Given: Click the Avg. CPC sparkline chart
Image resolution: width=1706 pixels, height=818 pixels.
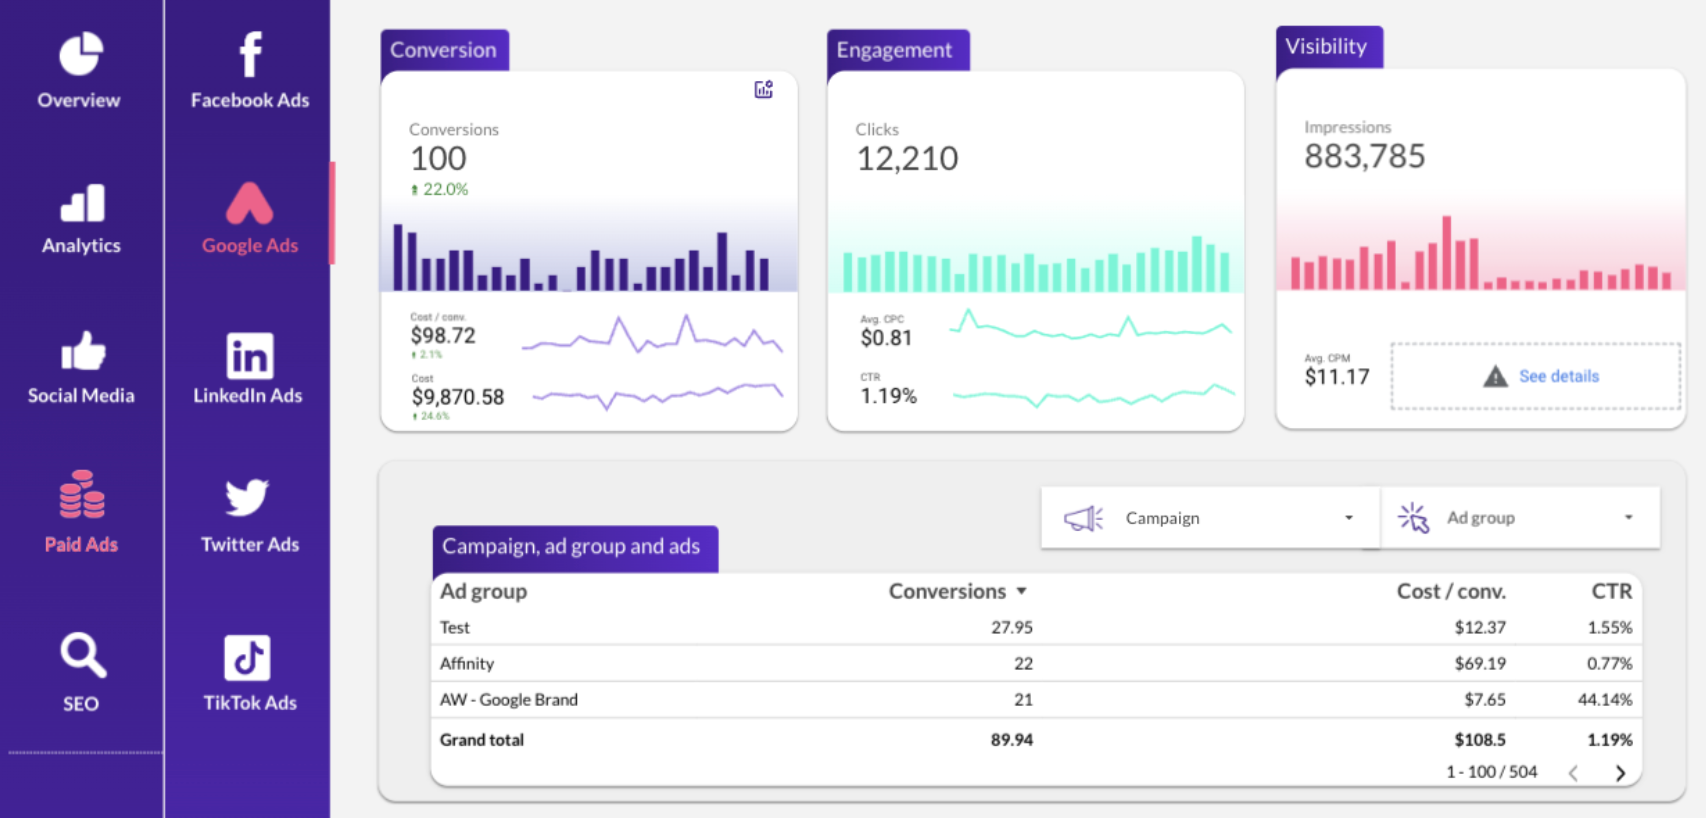Looking at the screenshot, I should [x=1091, y=326].
